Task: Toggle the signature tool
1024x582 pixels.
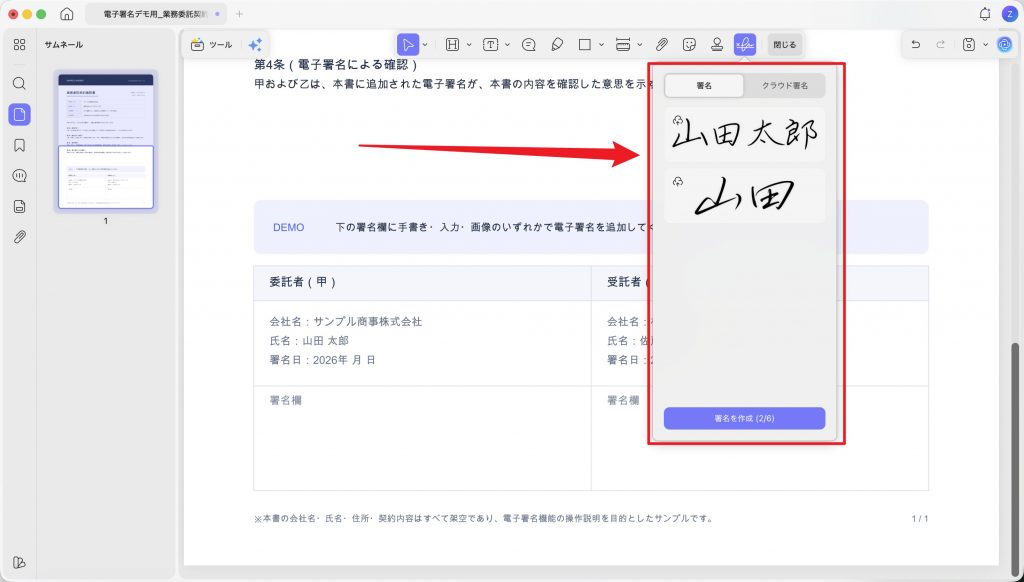Action: click(x=744, y=44)
